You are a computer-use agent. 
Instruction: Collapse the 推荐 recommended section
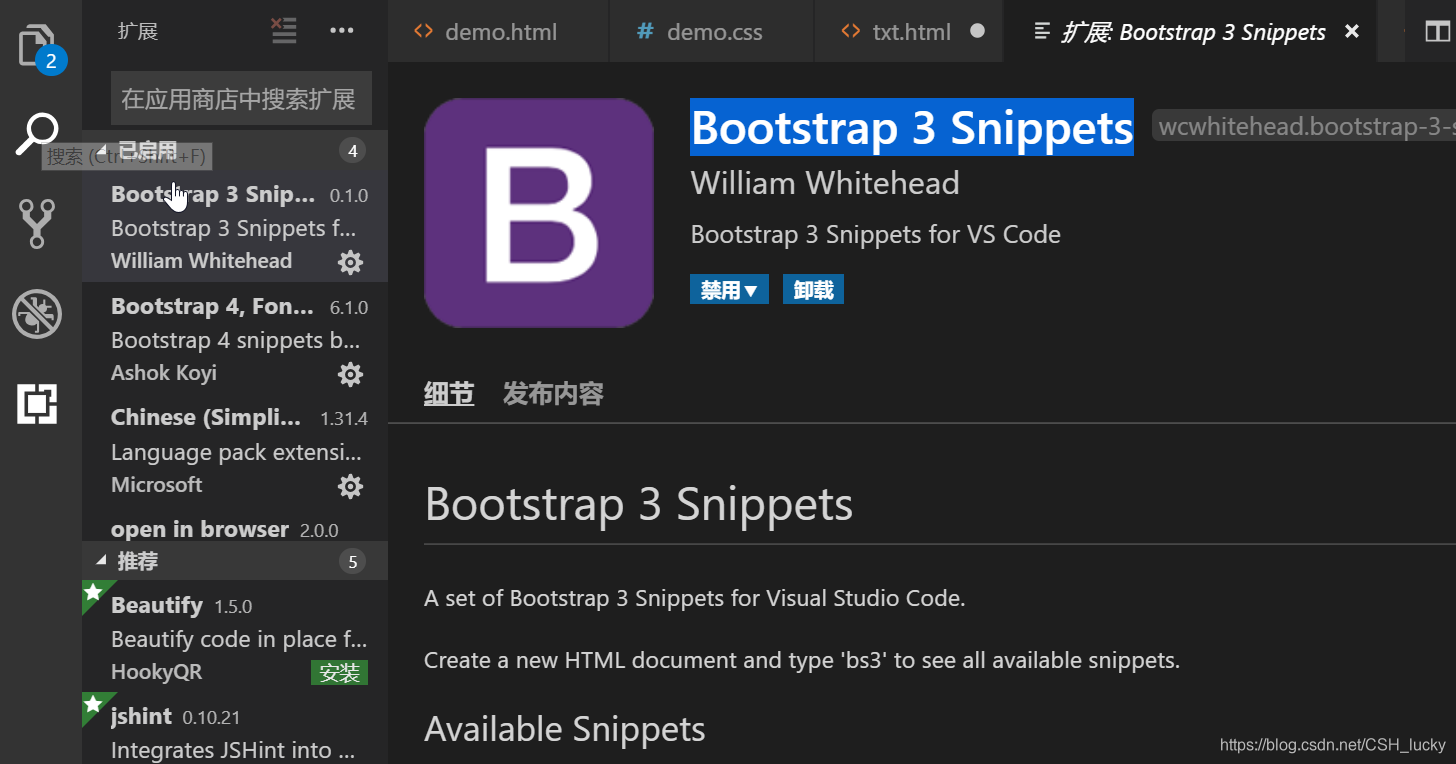click(234, 562)
